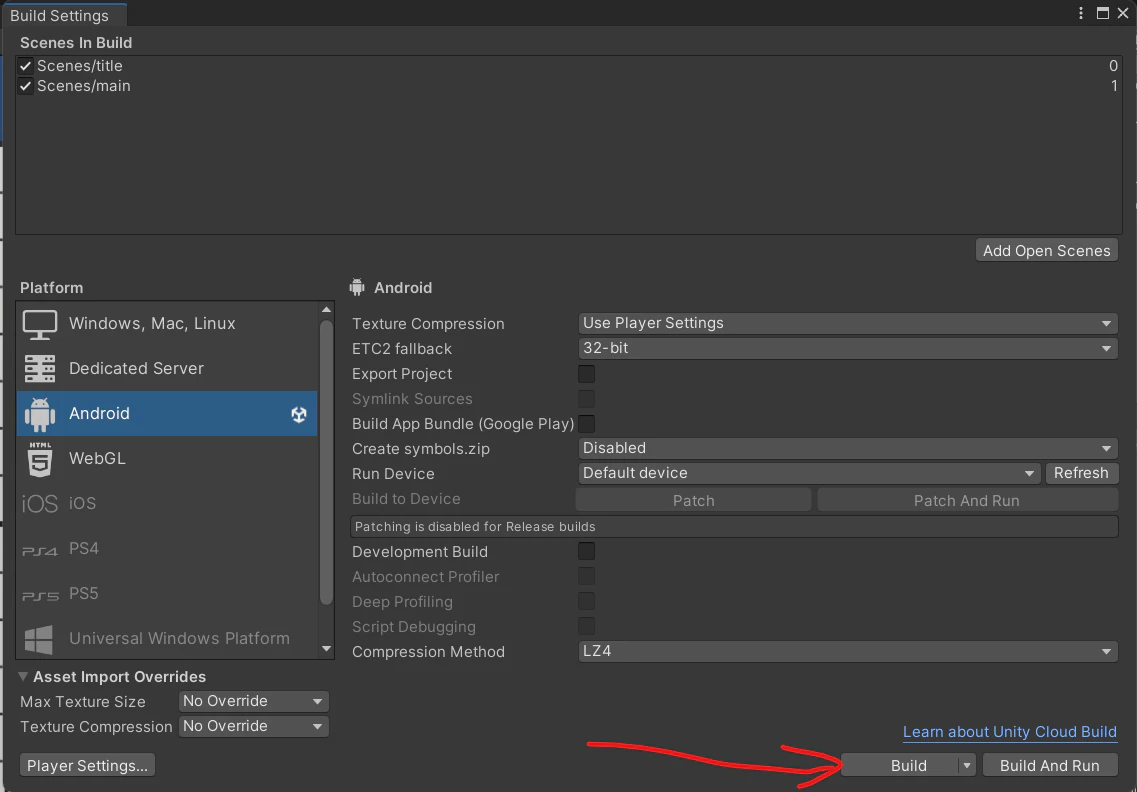This screenshot has width=1137, height=792.
Task: Maximize the Build Settings window
Action: click(x=1103, y=13)
